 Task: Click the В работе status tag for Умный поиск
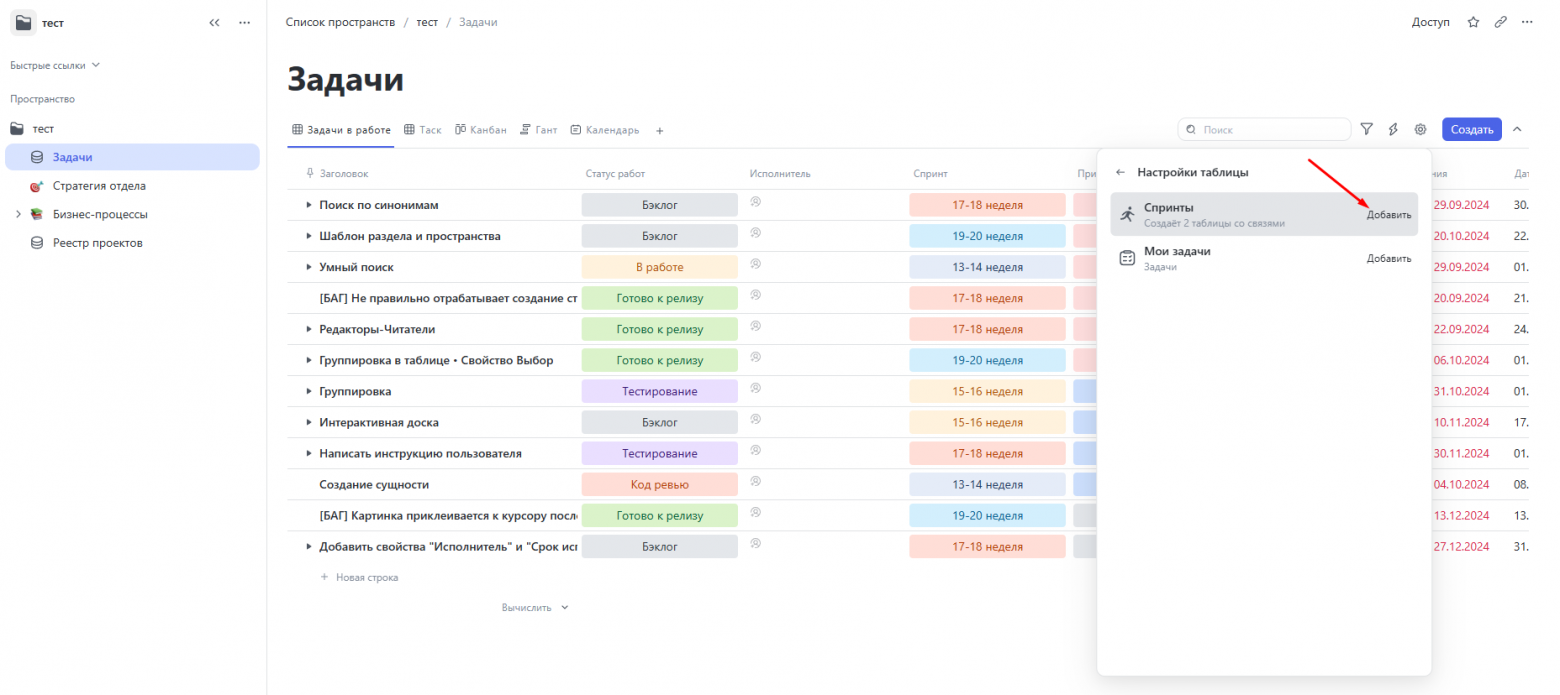[x=659, y=267]
